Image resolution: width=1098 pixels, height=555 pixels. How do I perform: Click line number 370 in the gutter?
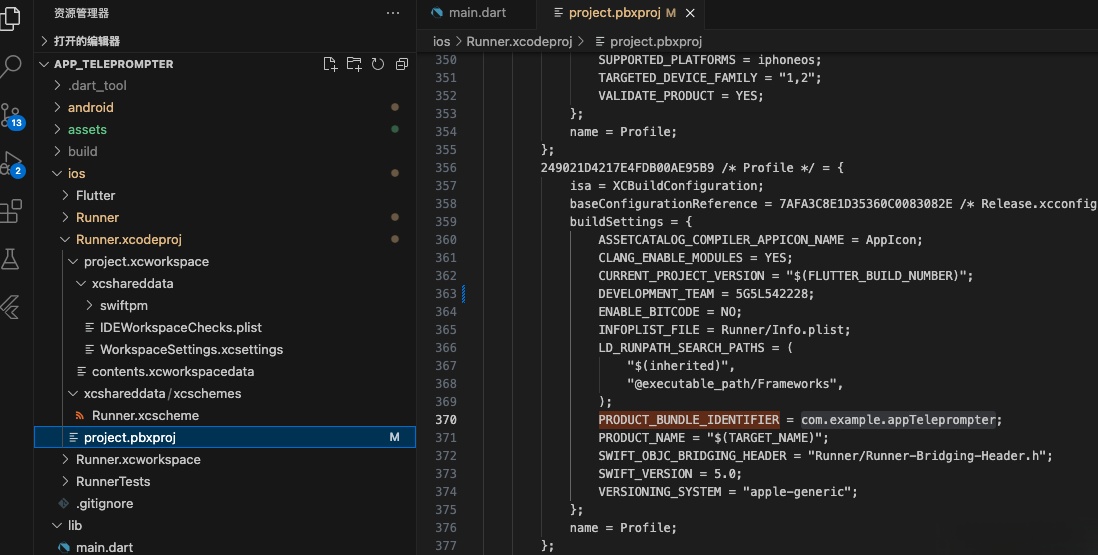(x=445, y=420)
